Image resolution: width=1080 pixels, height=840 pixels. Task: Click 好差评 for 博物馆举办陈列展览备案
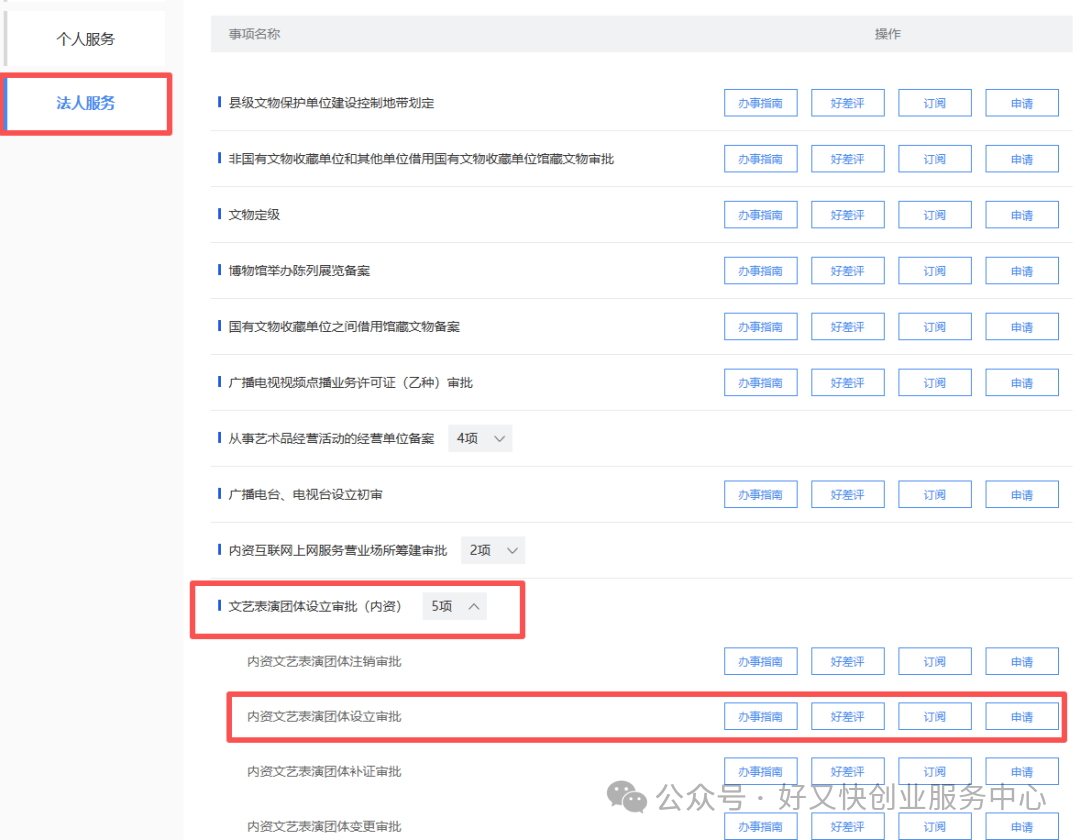pos(848,271)
